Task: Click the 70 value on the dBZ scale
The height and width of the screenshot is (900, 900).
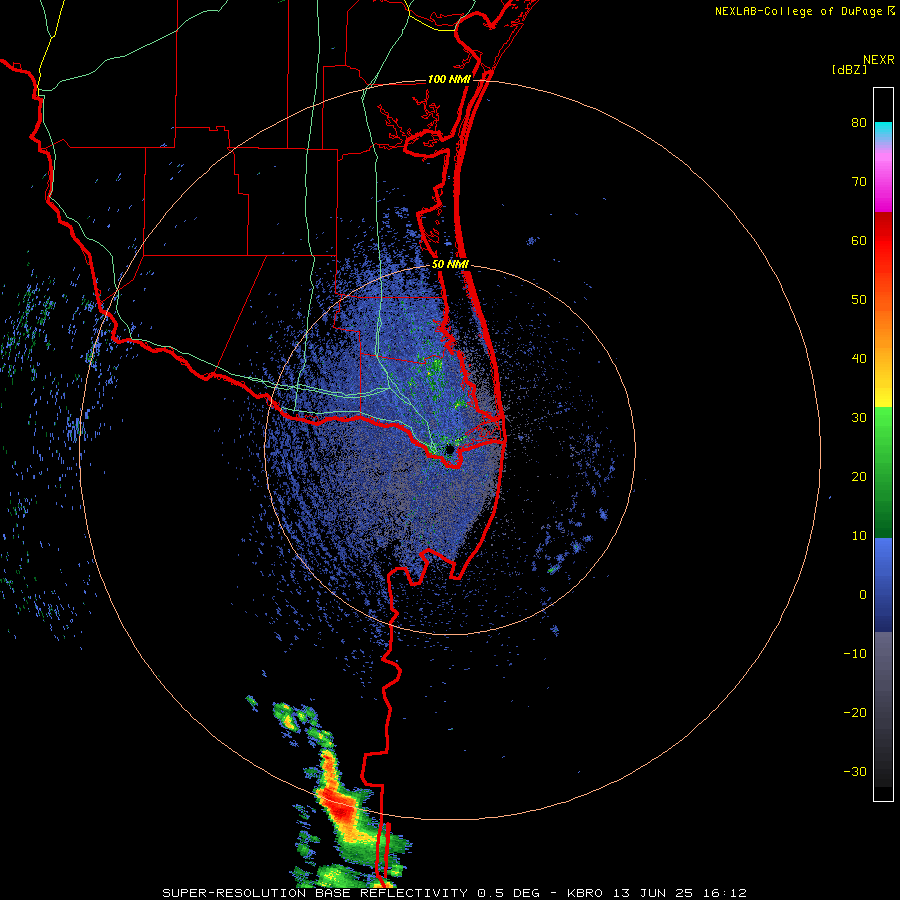Action: pos(859,182)
